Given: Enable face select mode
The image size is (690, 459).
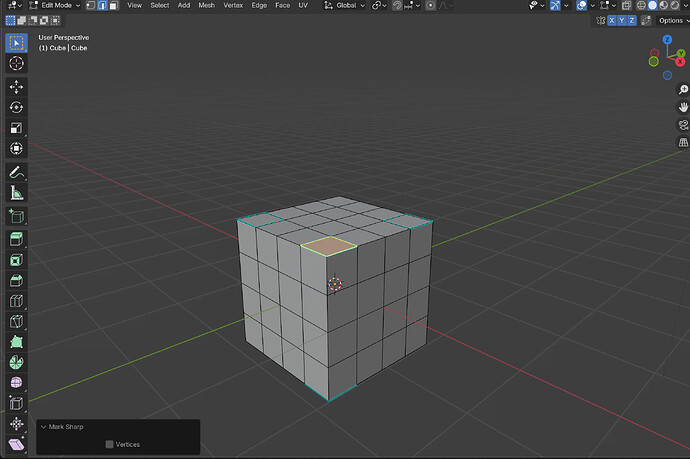Looking at the screenshot, I should tap(114, 5).
